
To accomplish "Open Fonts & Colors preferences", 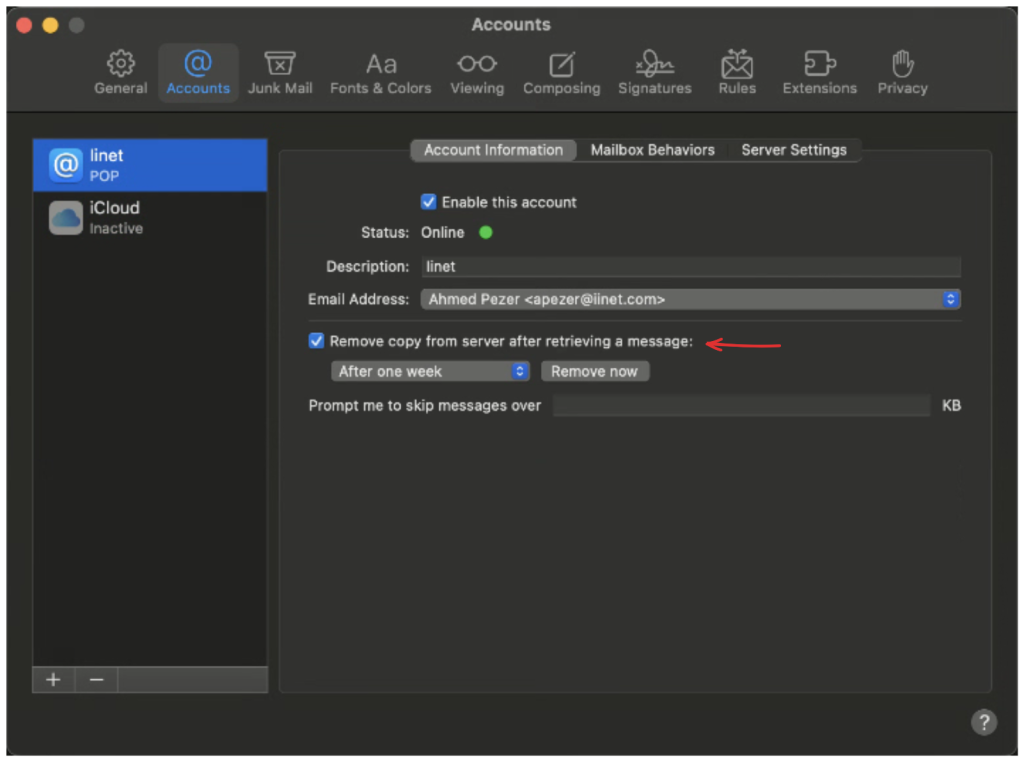I will click(380, 73).
